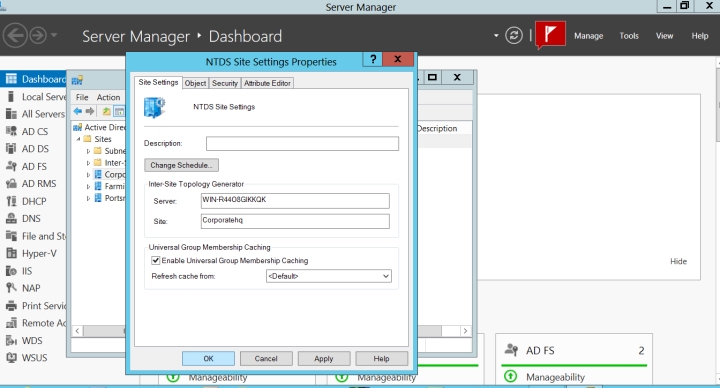Open the notifications flag icon
Image resolution: width=720 pixels, height=388 pixels.
pyautogui.click(x=550, y=35)
